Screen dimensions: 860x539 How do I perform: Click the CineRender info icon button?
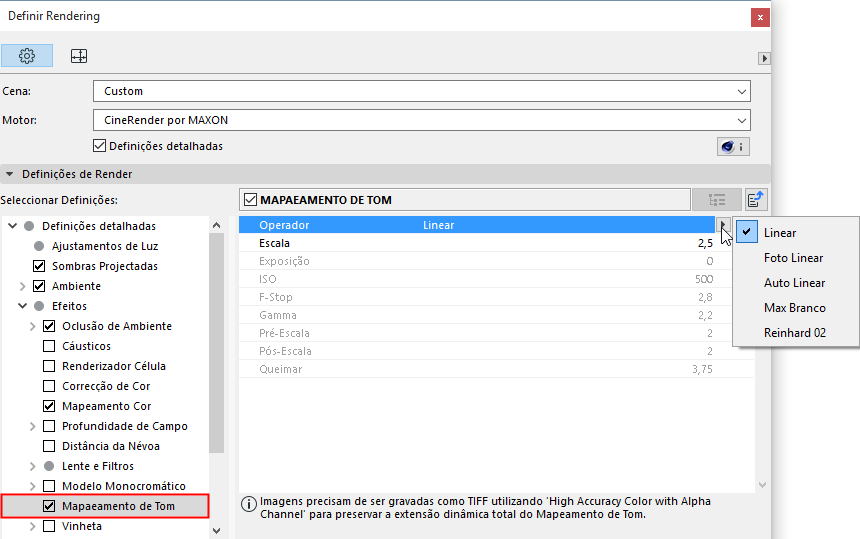click(x=733, y=146)
